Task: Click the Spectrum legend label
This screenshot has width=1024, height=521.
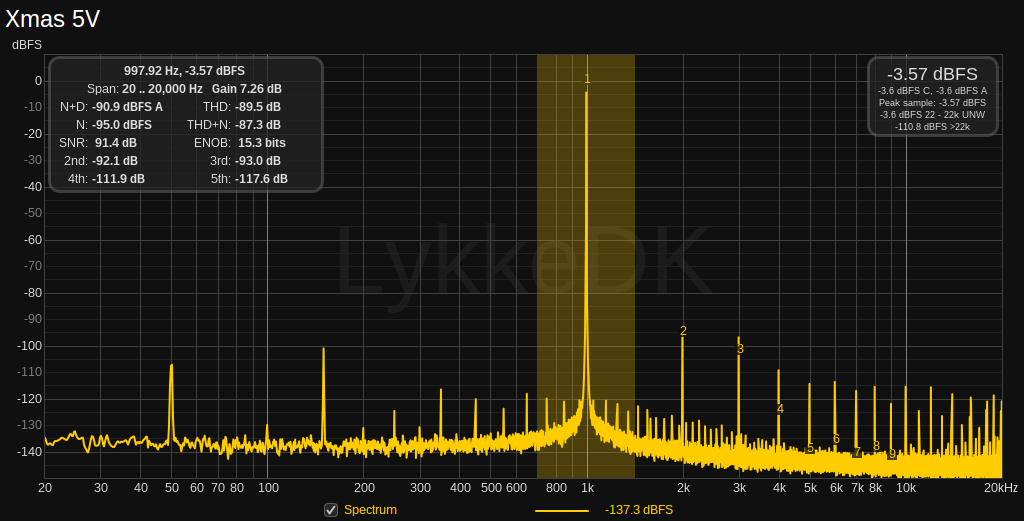Action: coord(370,510)
